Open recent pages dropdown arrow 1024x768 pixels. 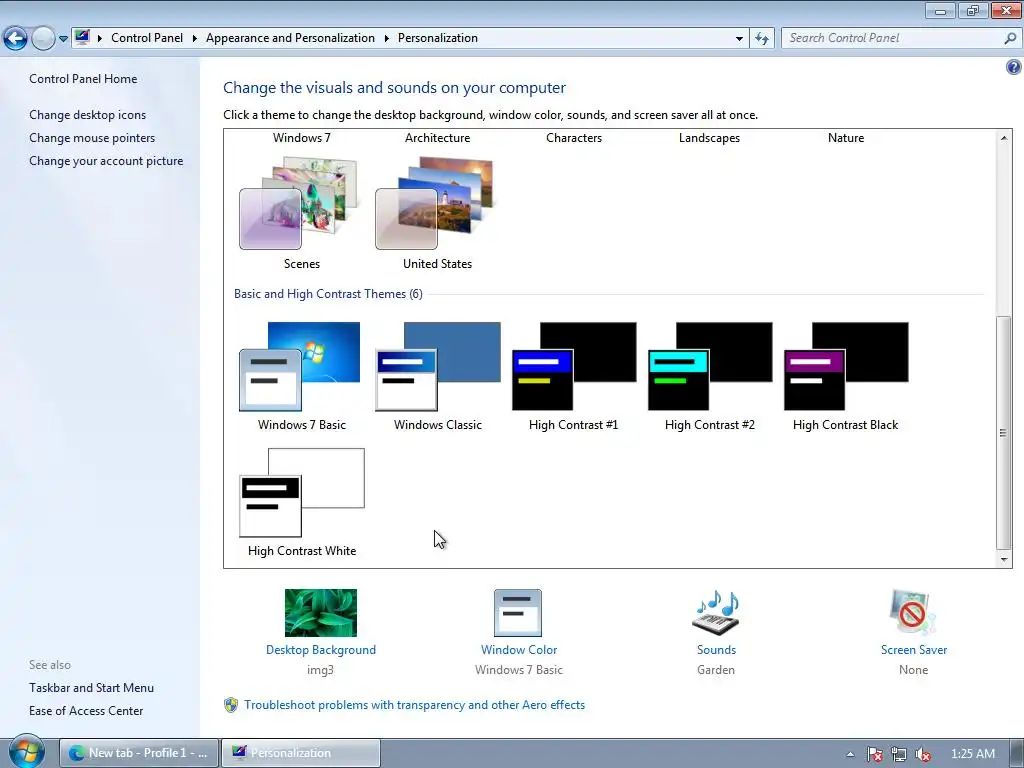(63, 39)
